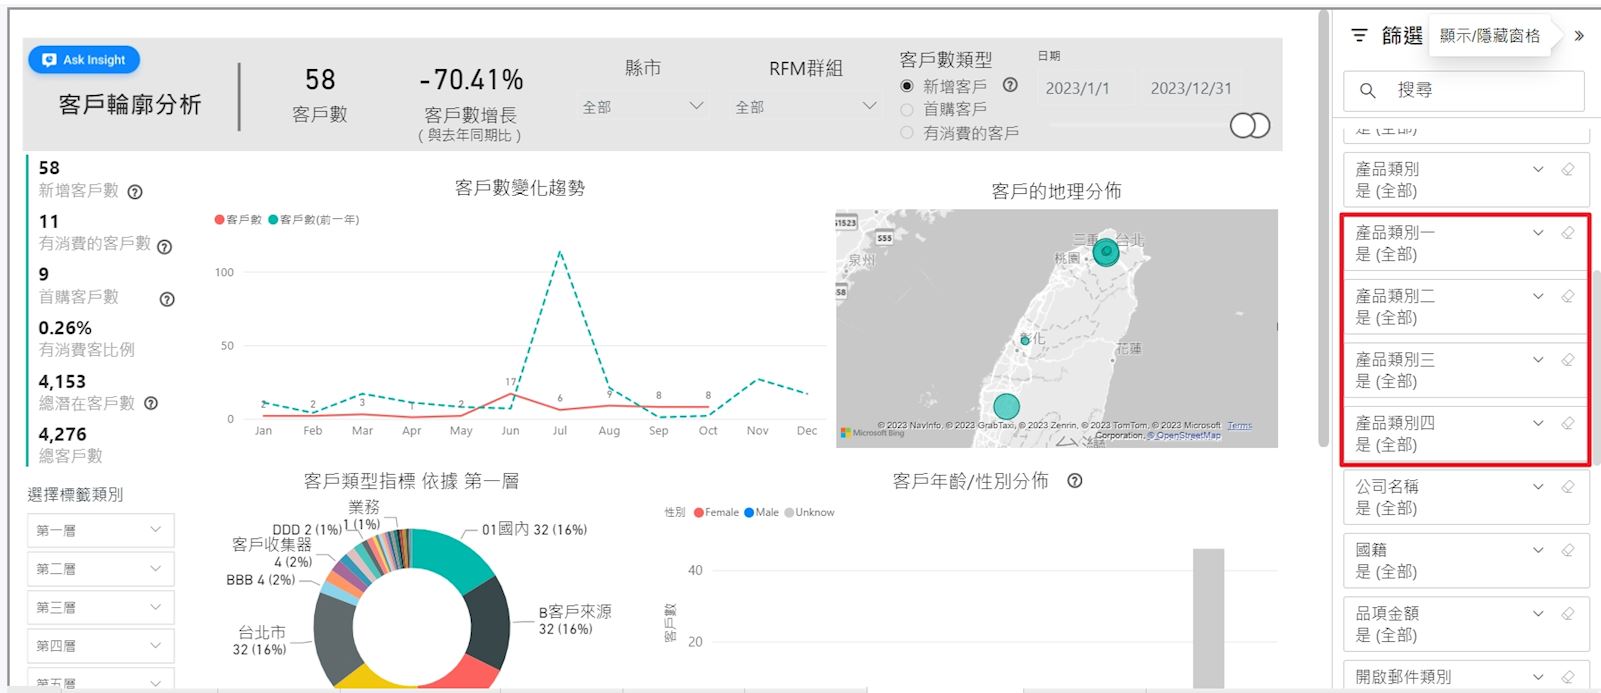Open the 縣市 dropdown
Image resolution: width=1601 pixels, height=693 pixels.
coord(643,106)
